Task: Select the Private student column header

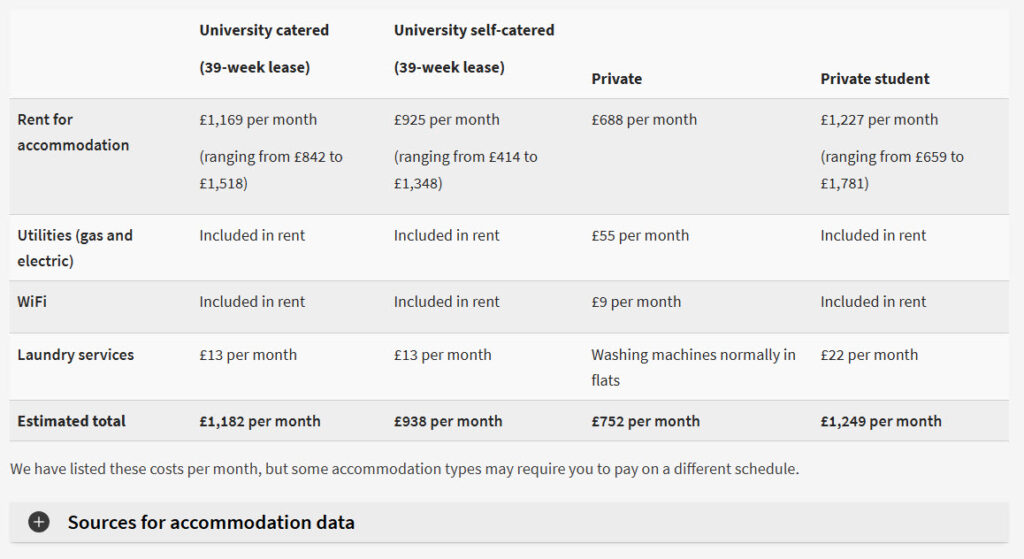Action: (875, 79)
